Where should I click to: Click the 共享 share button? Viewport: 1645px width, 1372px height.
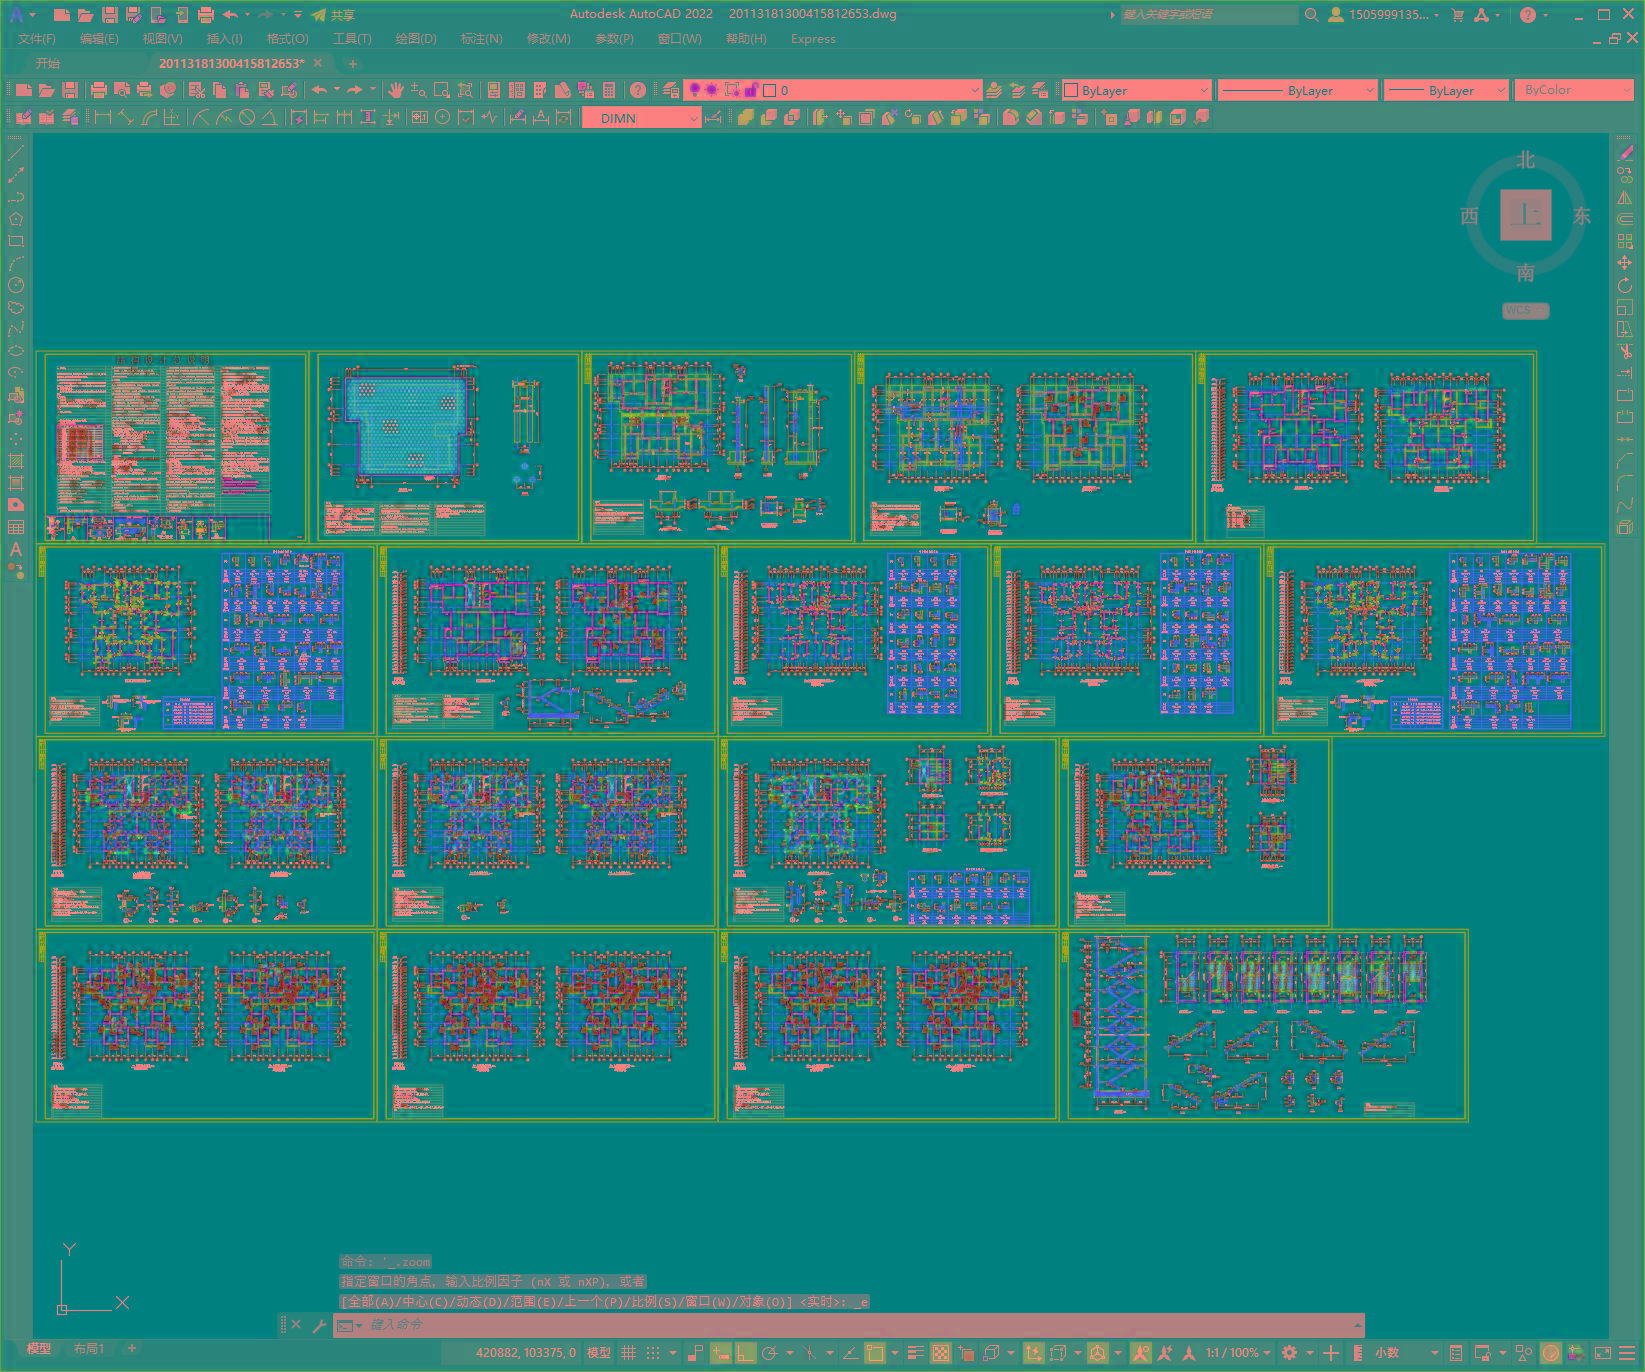point(333,15)
